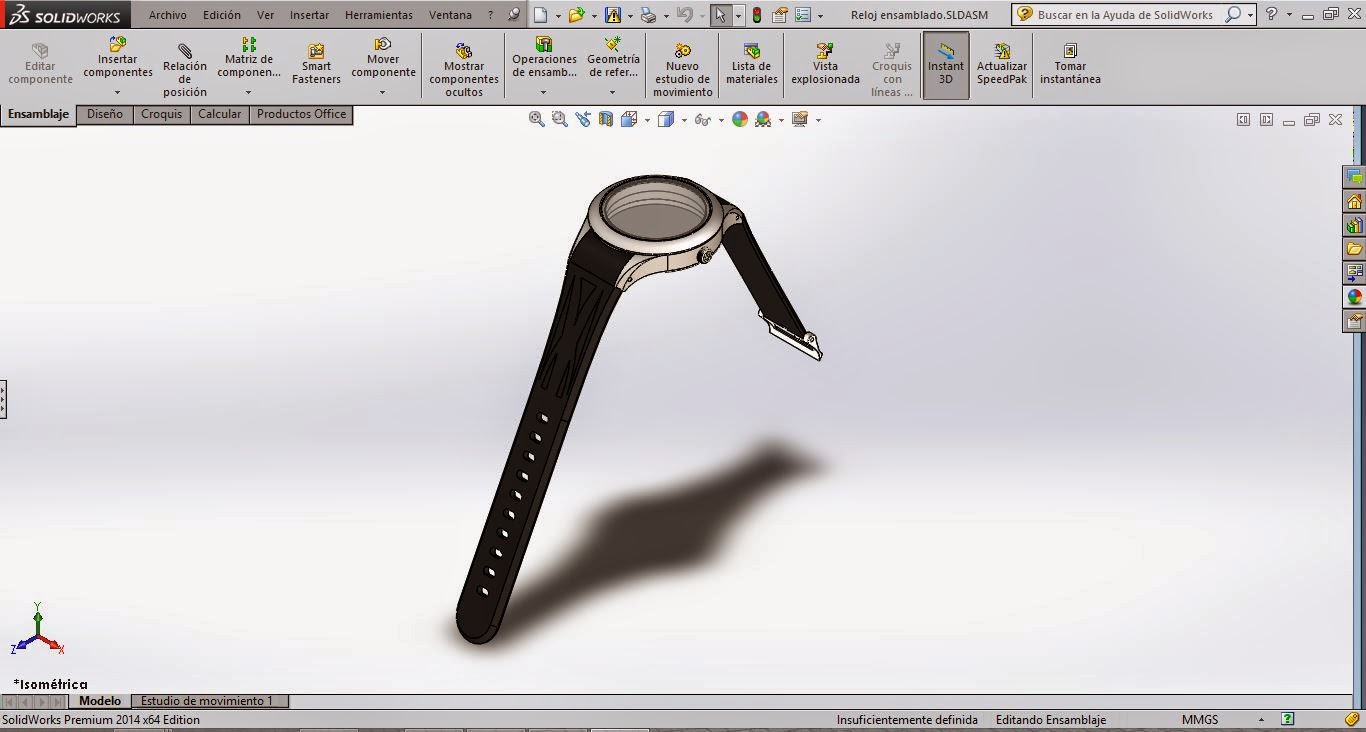This screenshot has height=732, width=1366.
Task: Click the Insertar componentes tool icon
Action: tap(118, 44)
